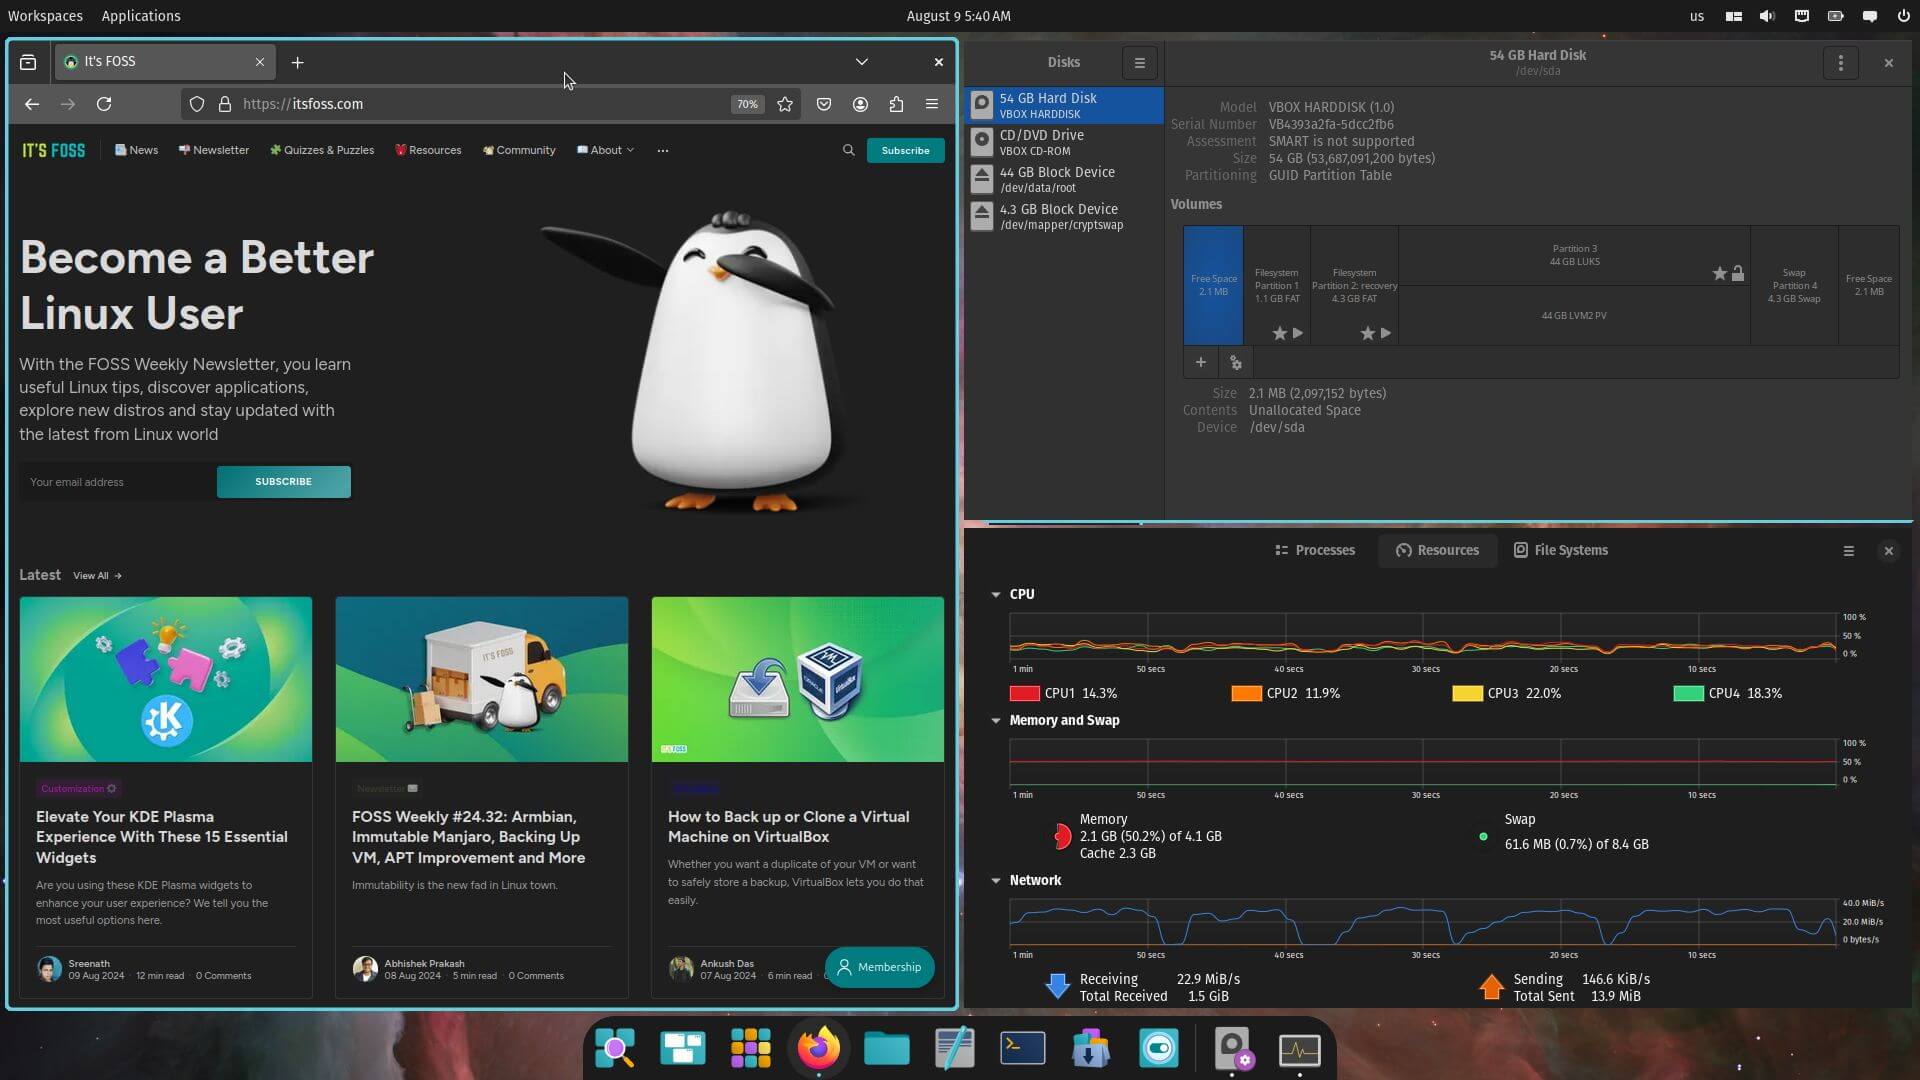Image resolution: width=1920 pixels, height=1080 pixels.
Task: Open the search icon on the It's FOSS site
Action: (848, 150)
